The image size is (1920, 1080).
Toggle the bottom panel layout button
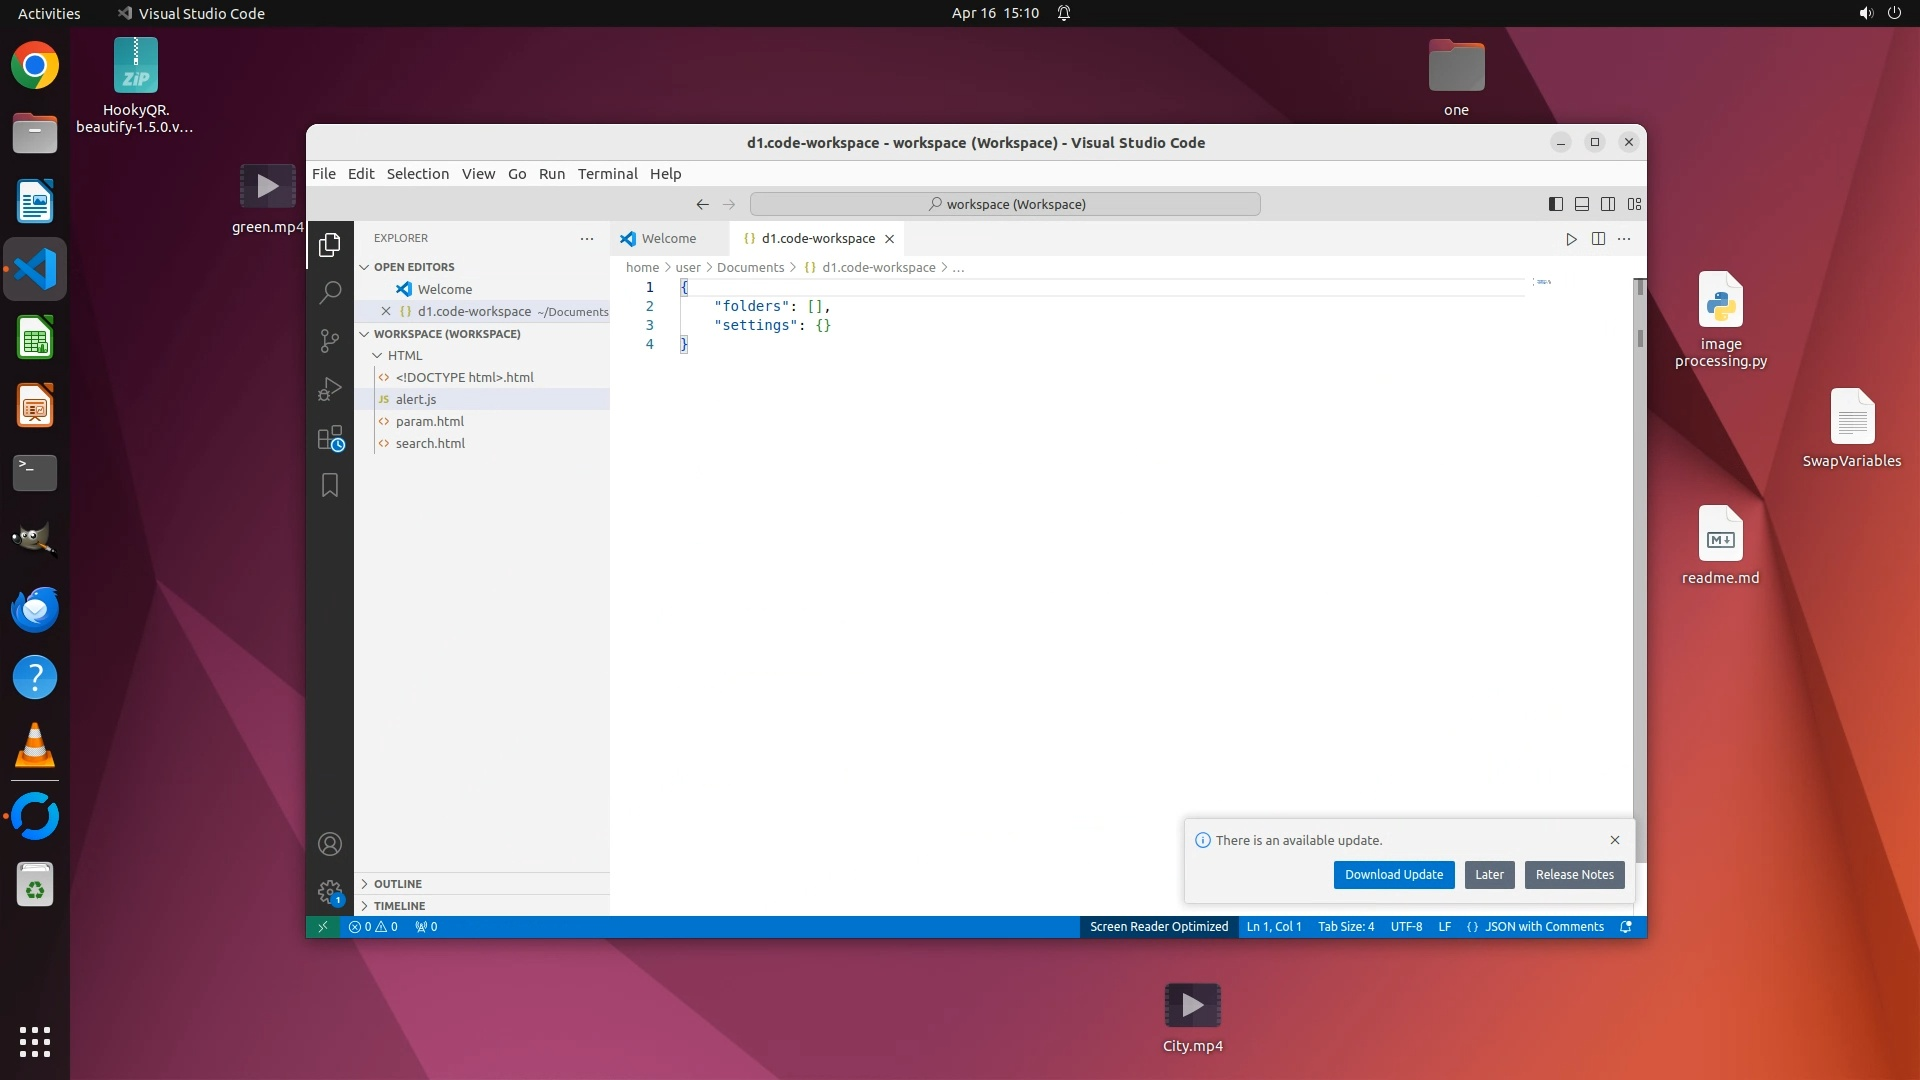[1582, 204]
